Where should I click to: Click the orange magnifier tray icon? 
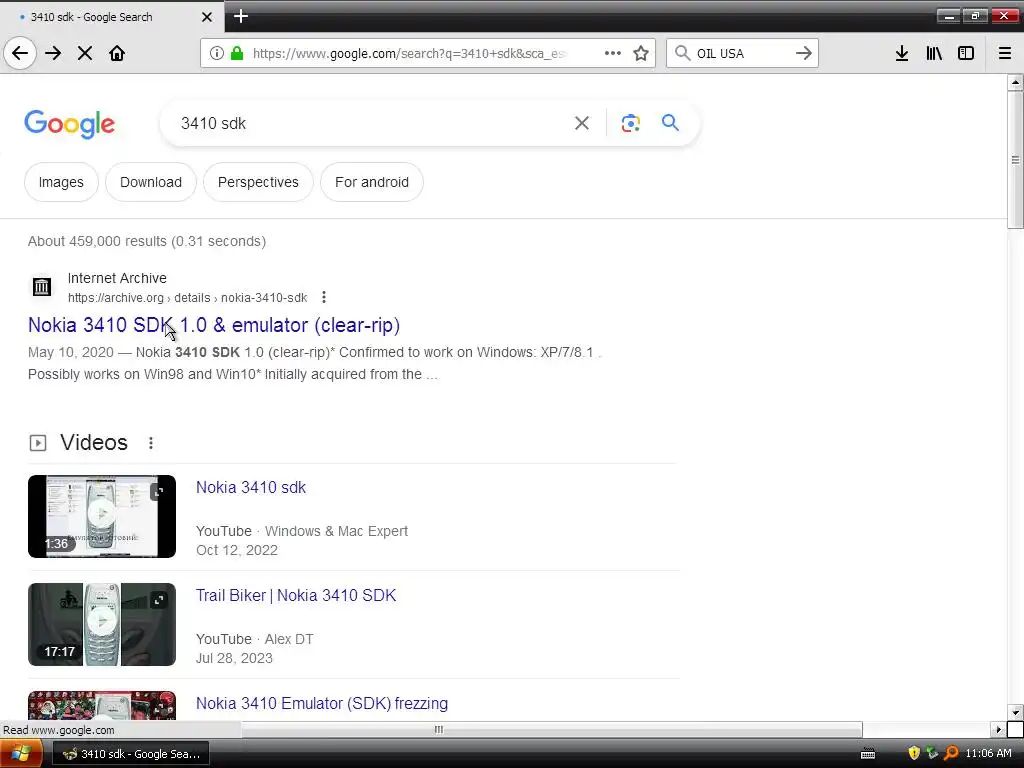pyautogui.click(x=951, y=753)
